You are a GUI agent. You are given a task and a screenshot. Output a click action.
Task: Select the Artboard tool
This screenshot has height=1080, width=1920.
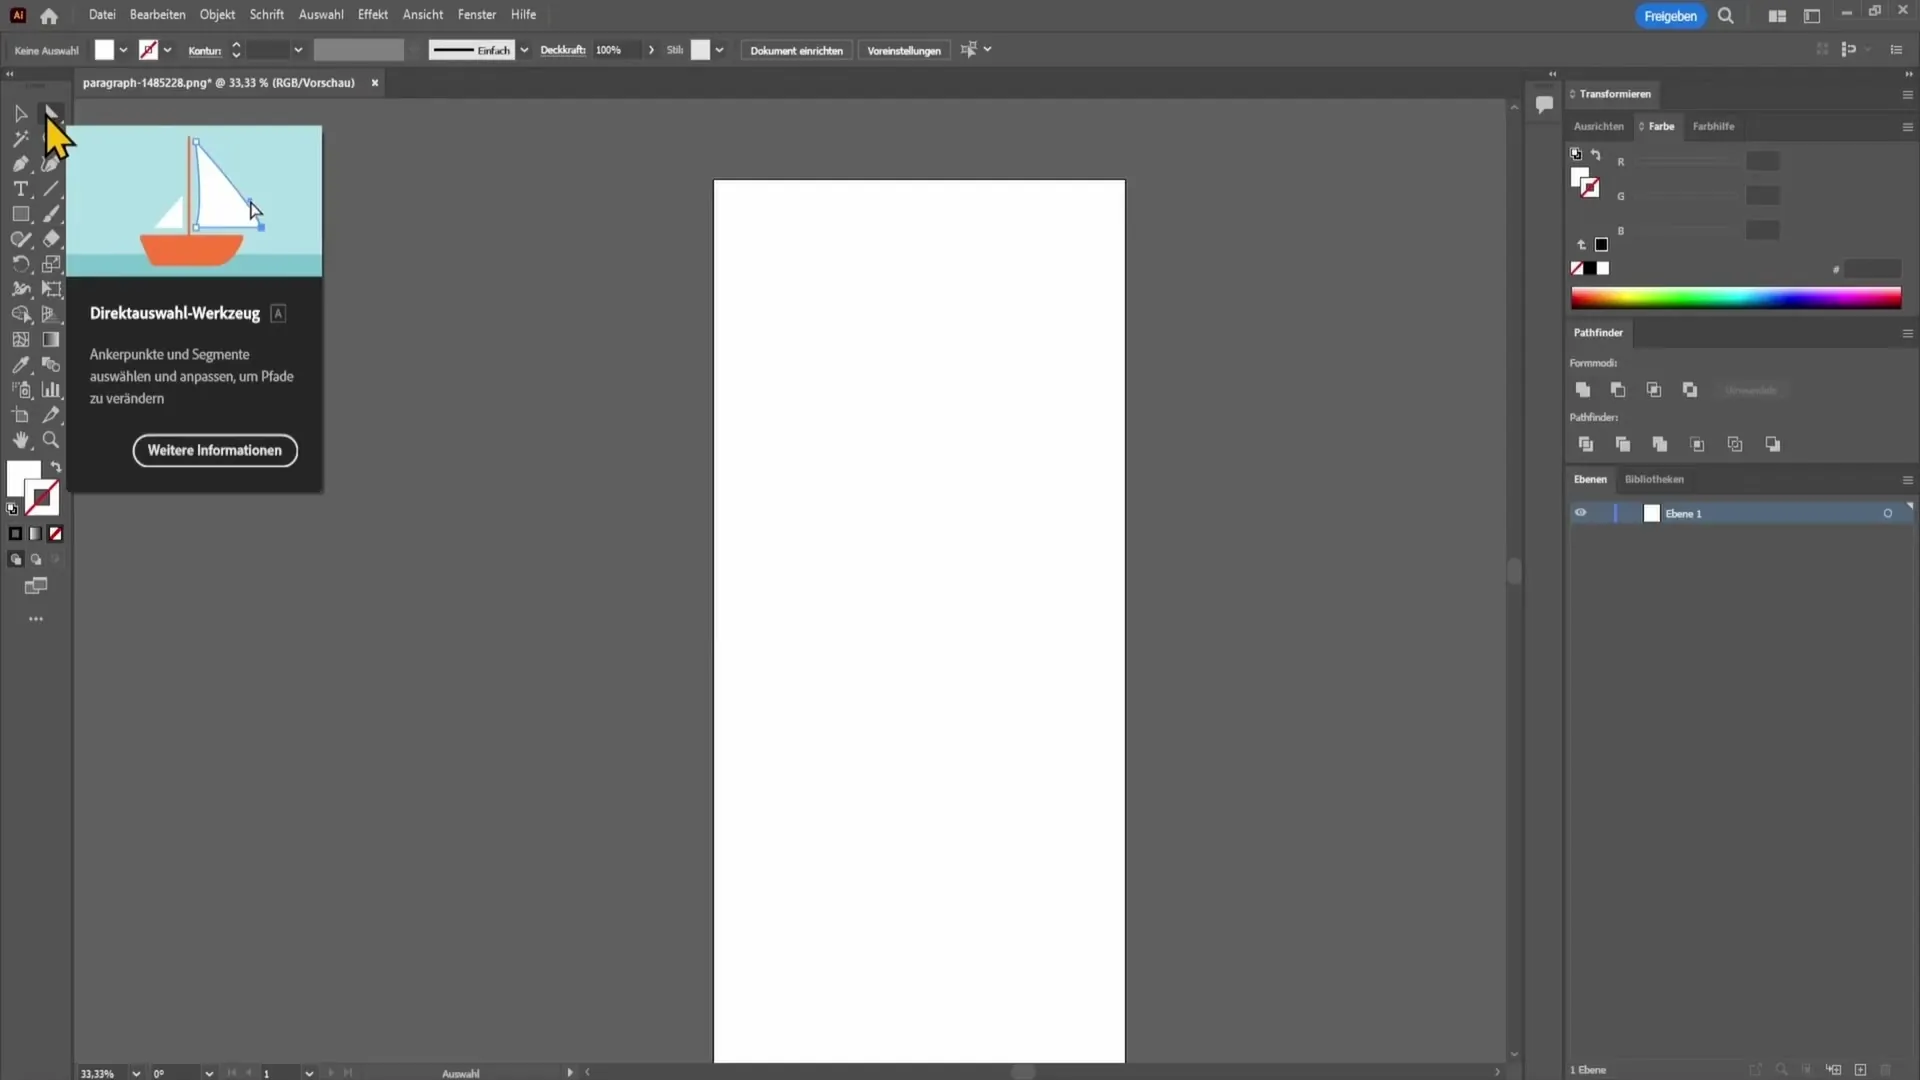pyautogui.click(x=20, y=415)
